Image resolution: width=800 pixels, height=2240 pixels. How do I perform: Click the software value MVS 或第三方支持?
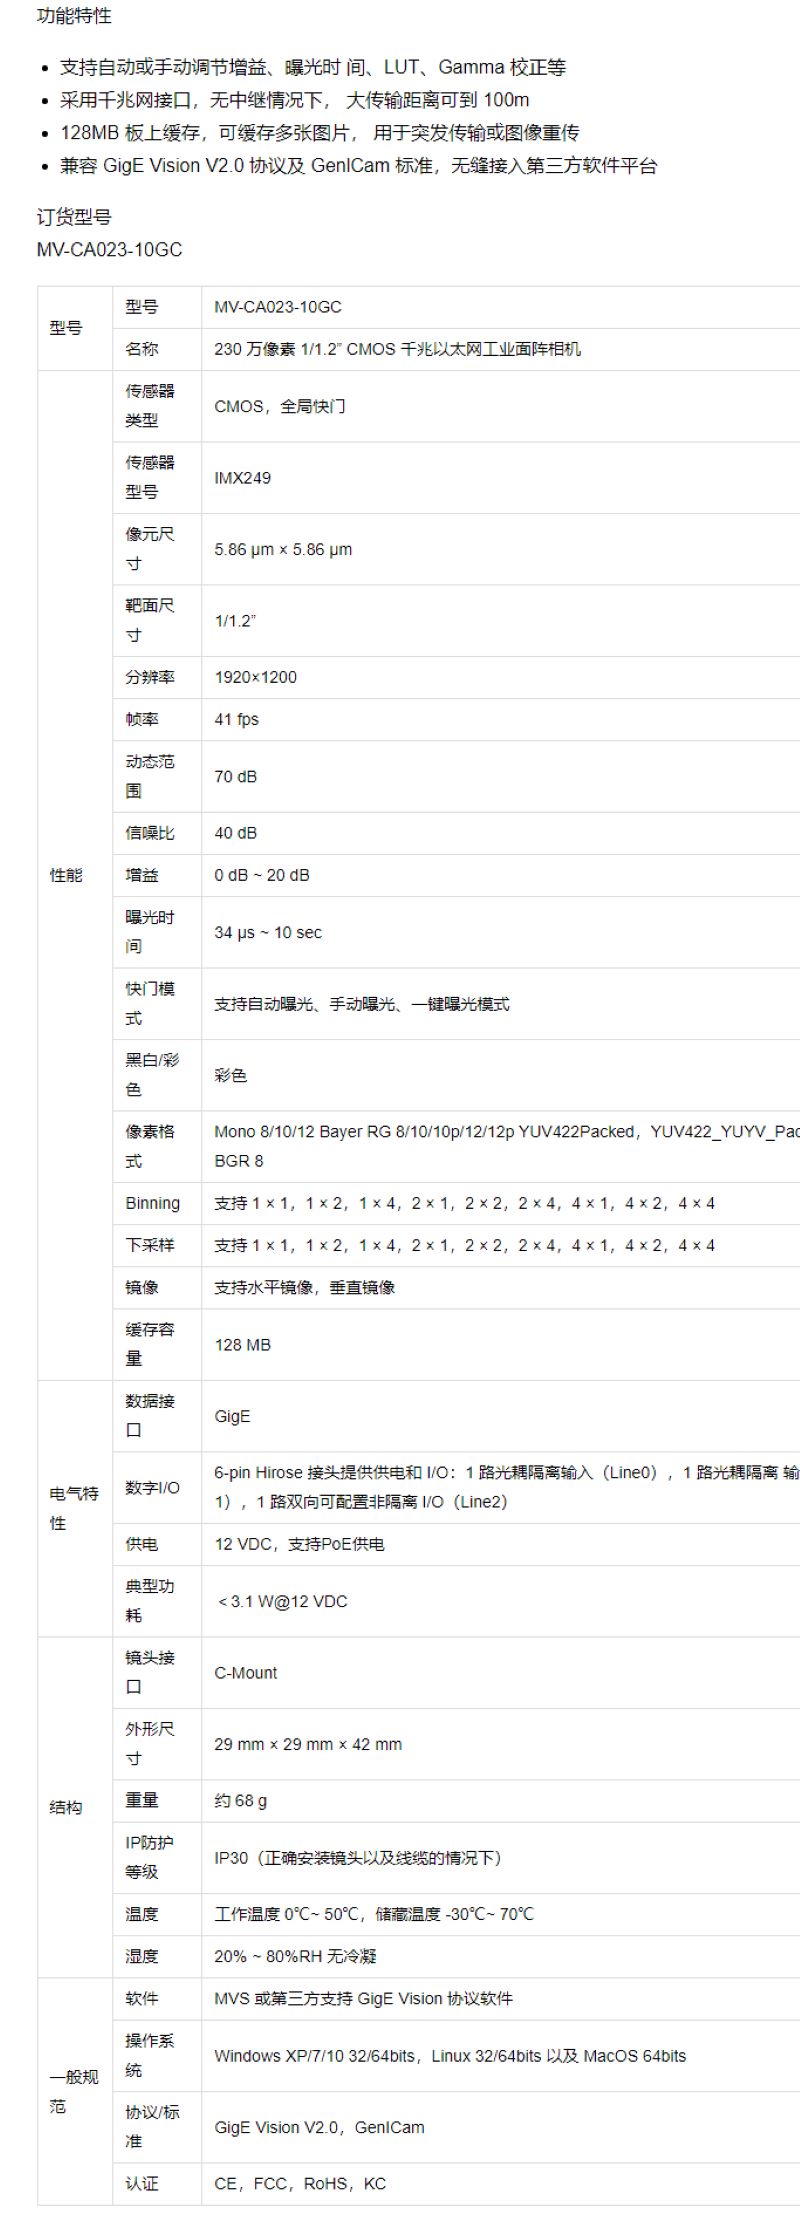[363, 1998]
